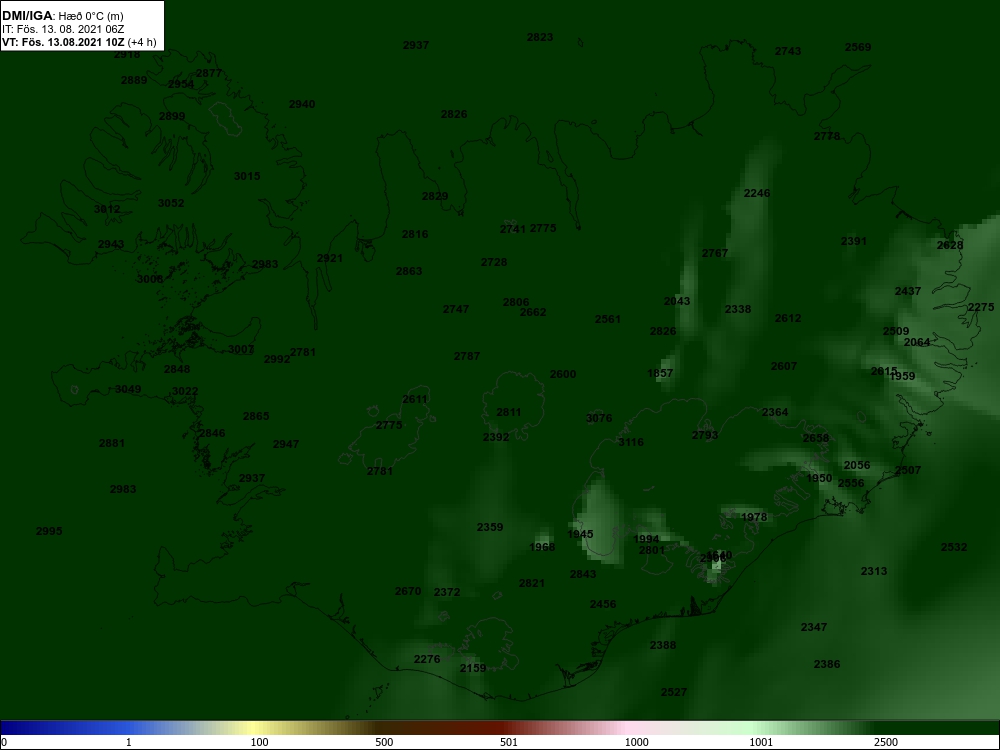
Task: Click the map value 2456
Action: pos(603,604)
